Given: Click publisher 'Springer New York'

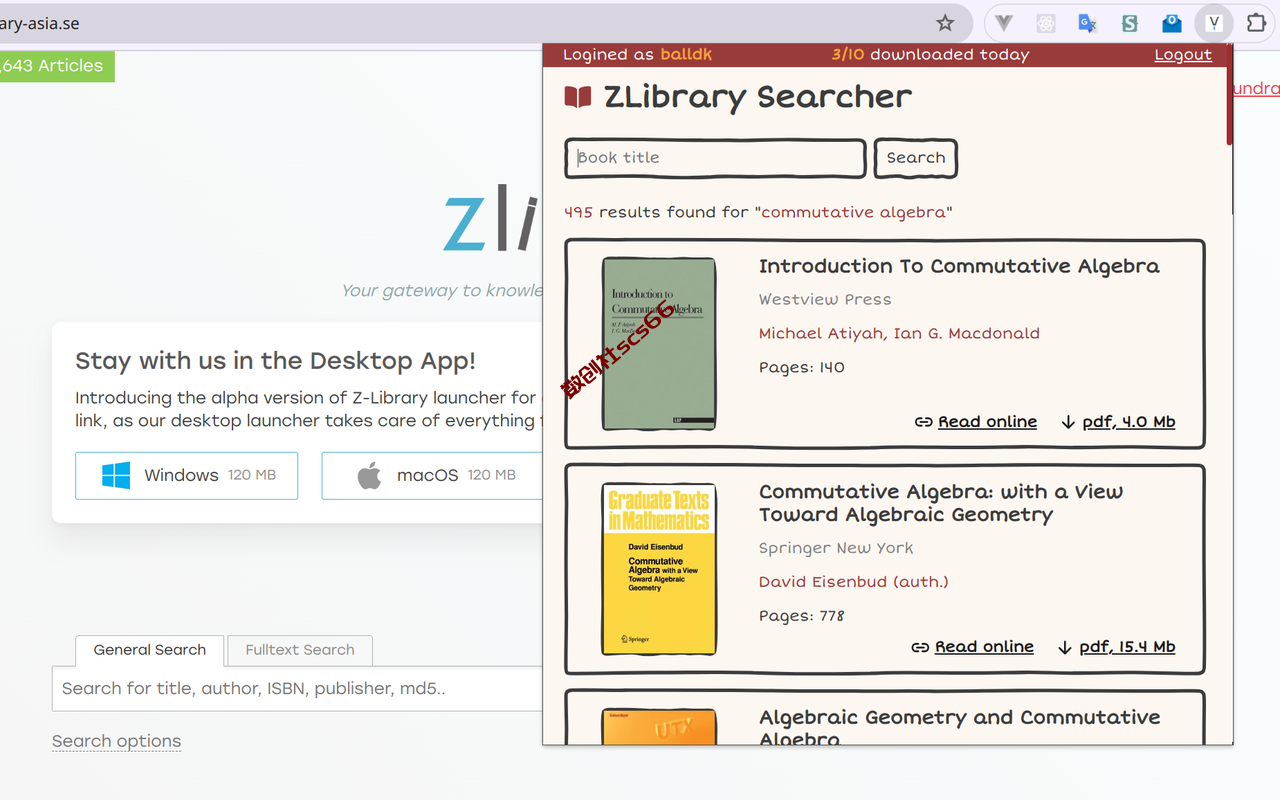Looking at the screenshot, I should (836, 548).
